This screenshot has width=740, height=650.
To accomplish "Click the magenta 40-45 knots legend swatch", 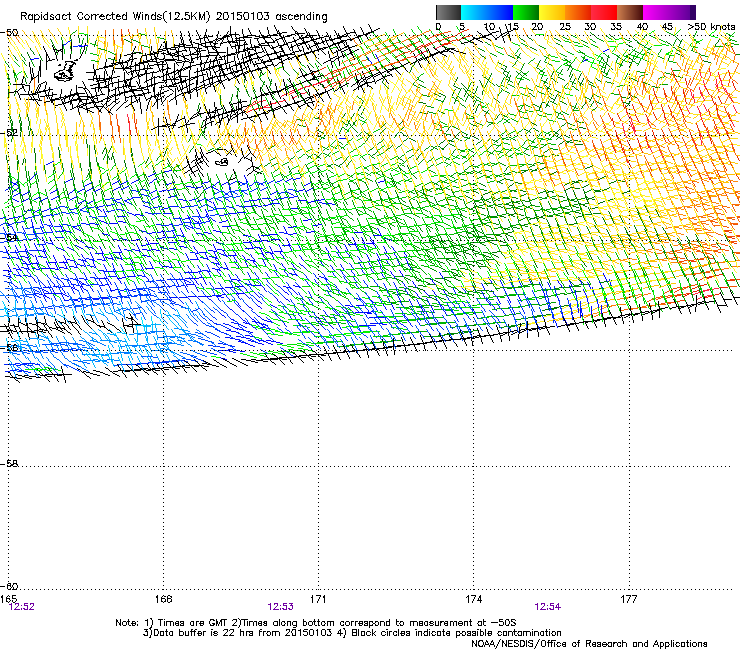I will pyautogui.click(x=656, y=12).
